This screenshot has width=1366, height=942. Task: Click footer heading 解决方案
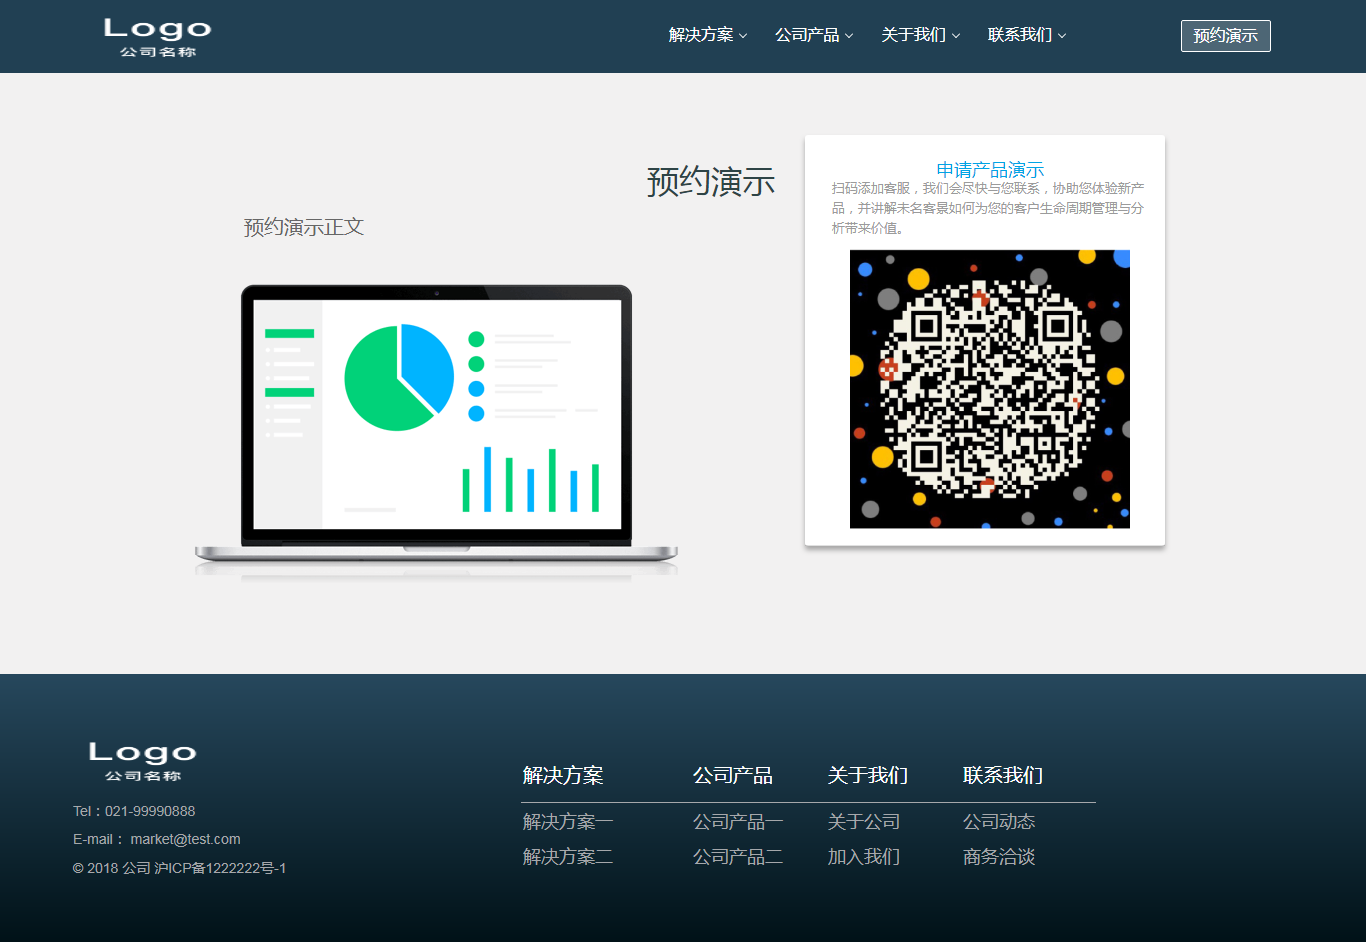pos(563,775)
